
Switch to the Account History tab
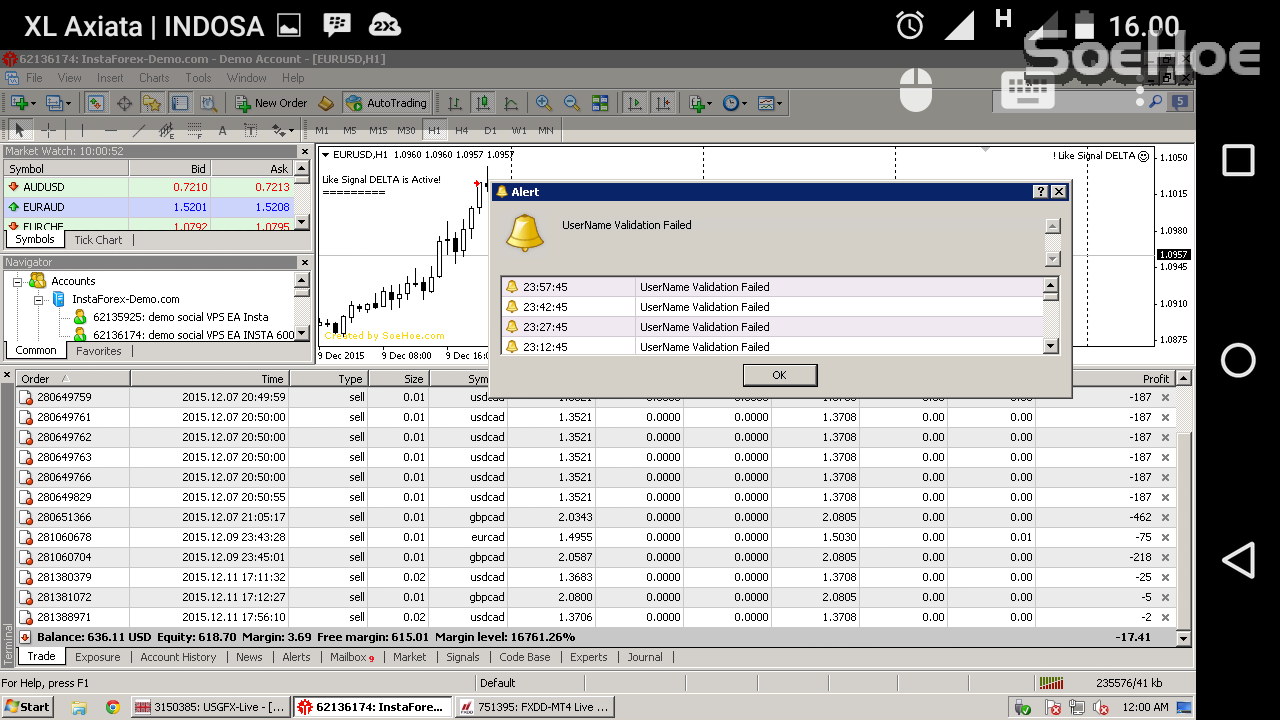point(177,657)
